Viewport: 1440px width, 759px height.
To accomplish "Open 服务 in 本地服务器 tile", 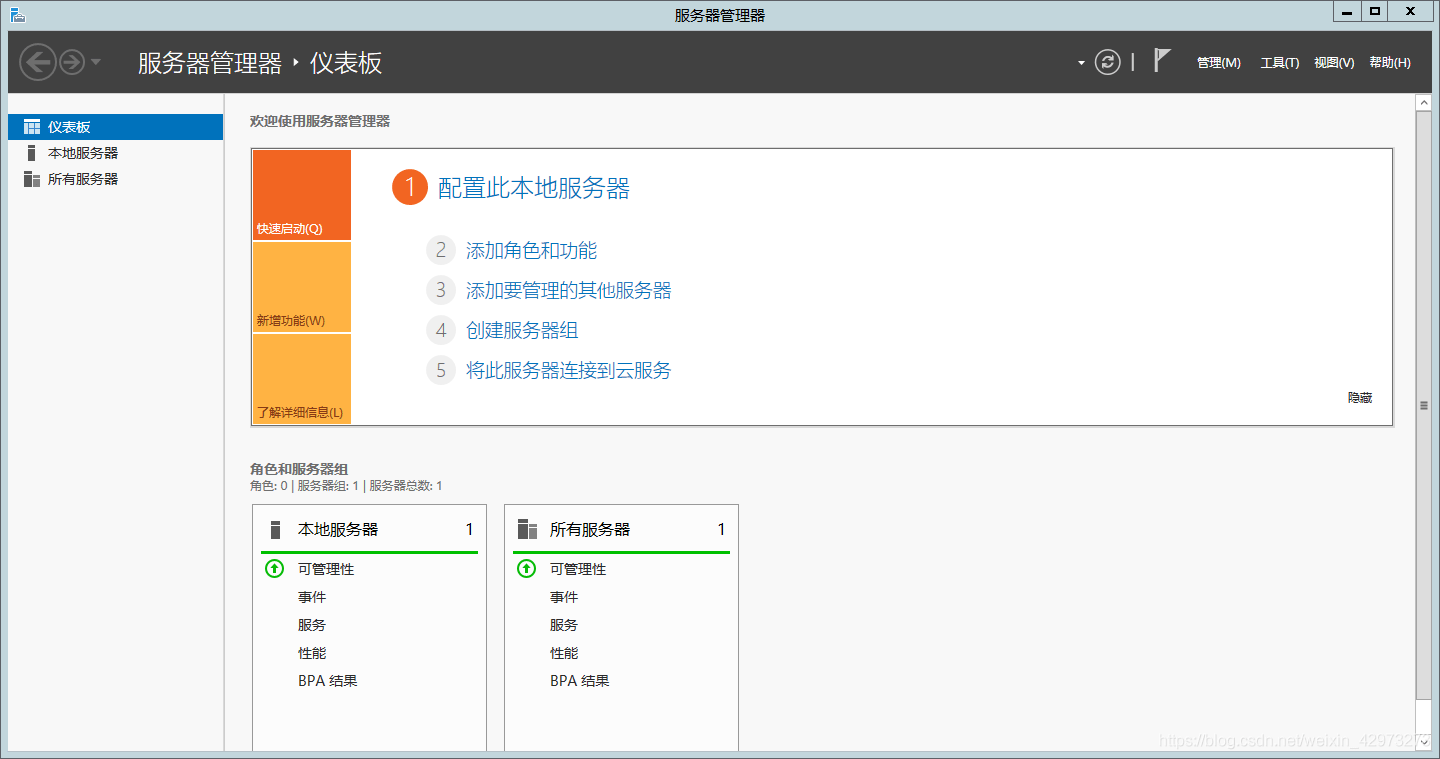I will pyautogui.click(x=312, y=625).
